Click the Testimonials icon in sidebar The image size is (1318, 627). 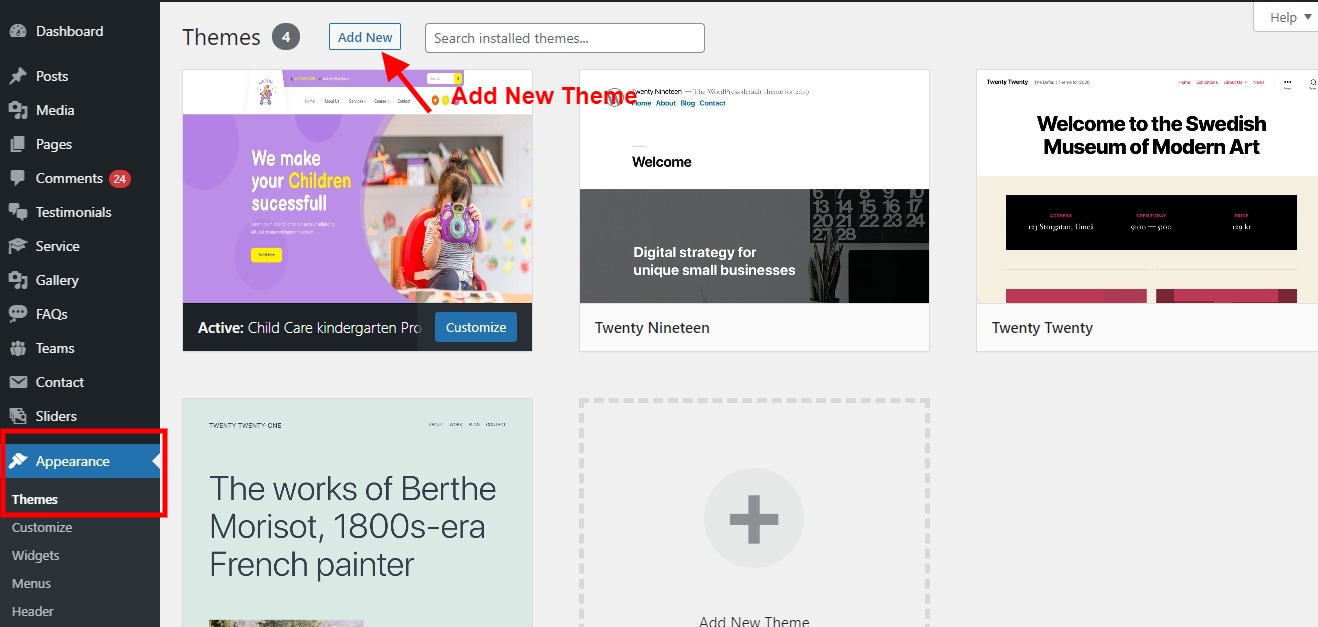[18, 212]
